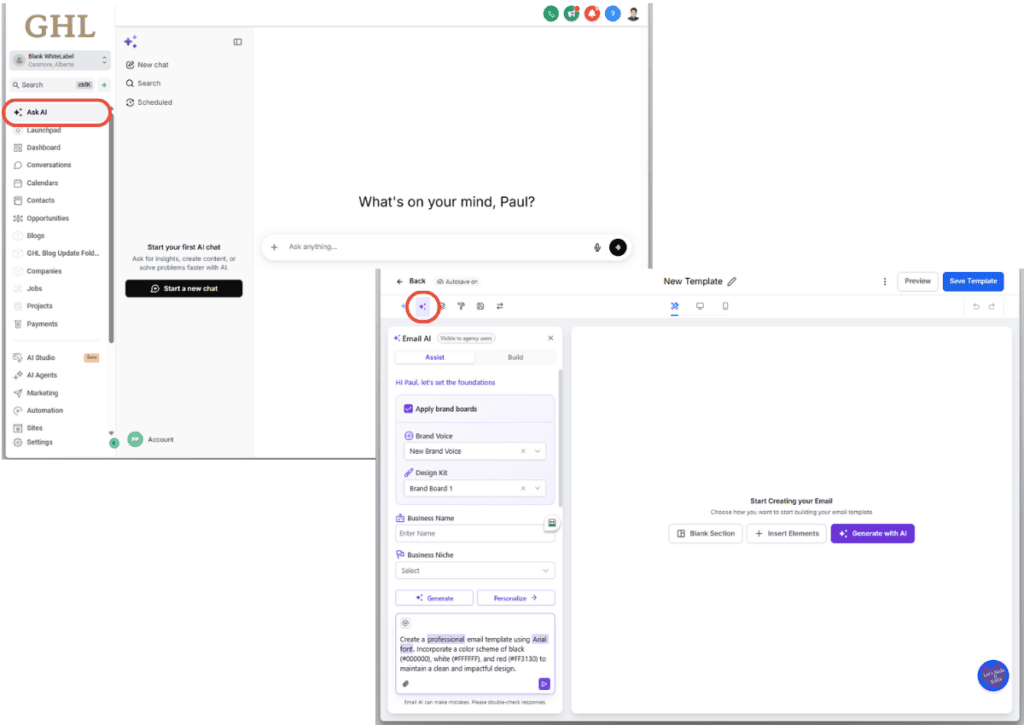Open the megaphone announcements icon
This screenshot has width=1024, height=725.
(571, 14)
